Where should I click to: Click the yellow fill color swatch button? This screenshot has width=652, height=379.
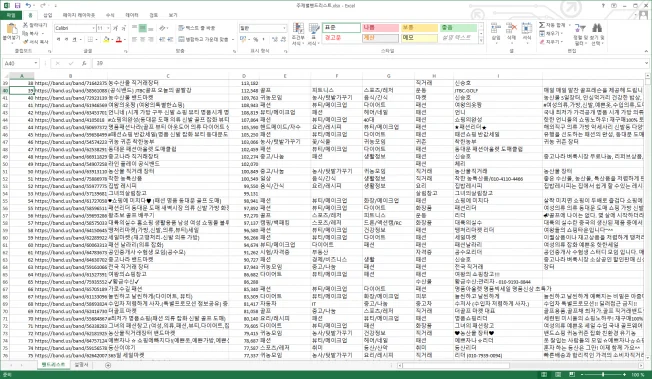tap(105, 40)
